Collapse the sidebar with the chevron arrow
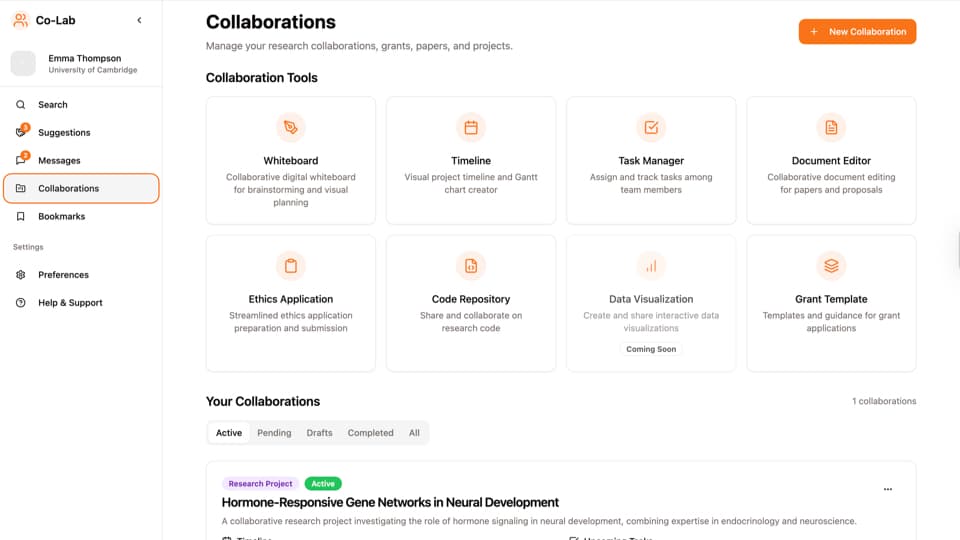 [x=140, y=20]
